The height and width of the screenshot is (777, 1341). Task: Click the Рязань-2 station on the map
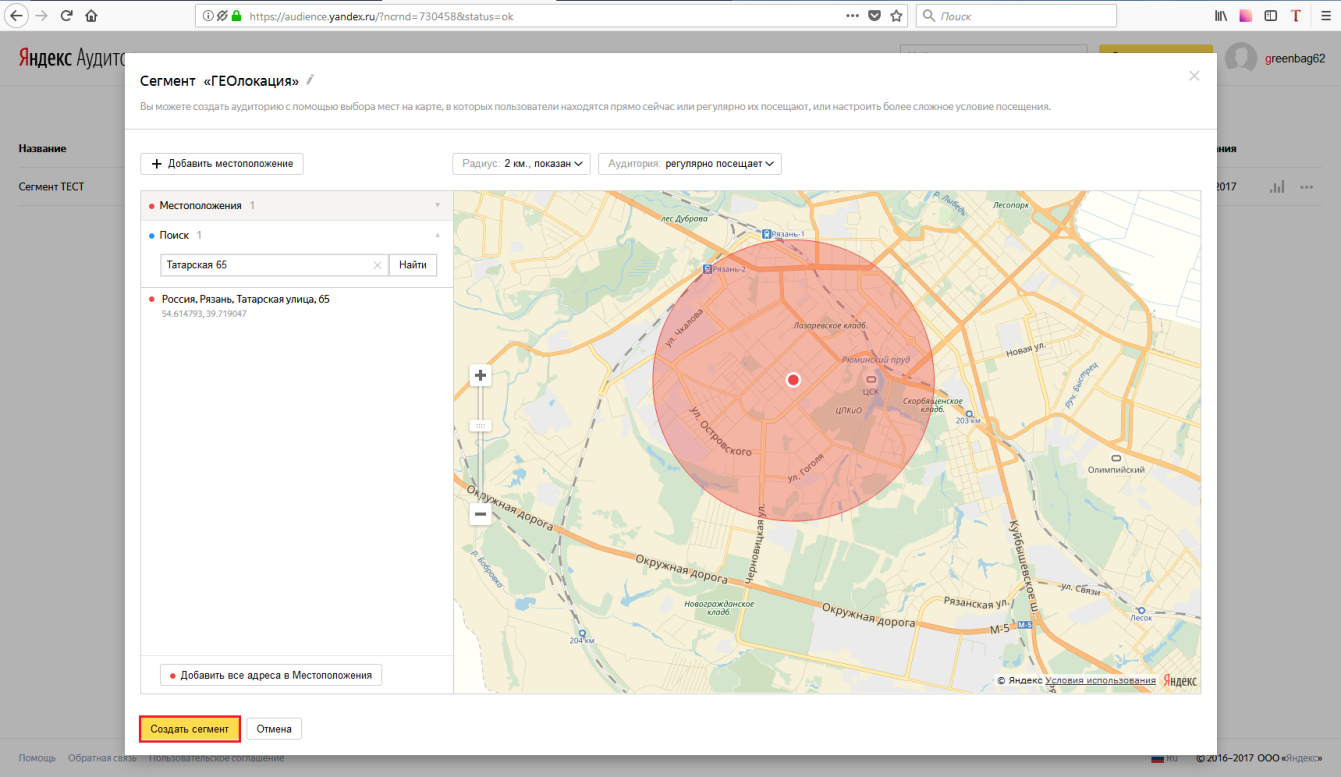(724, 269)
